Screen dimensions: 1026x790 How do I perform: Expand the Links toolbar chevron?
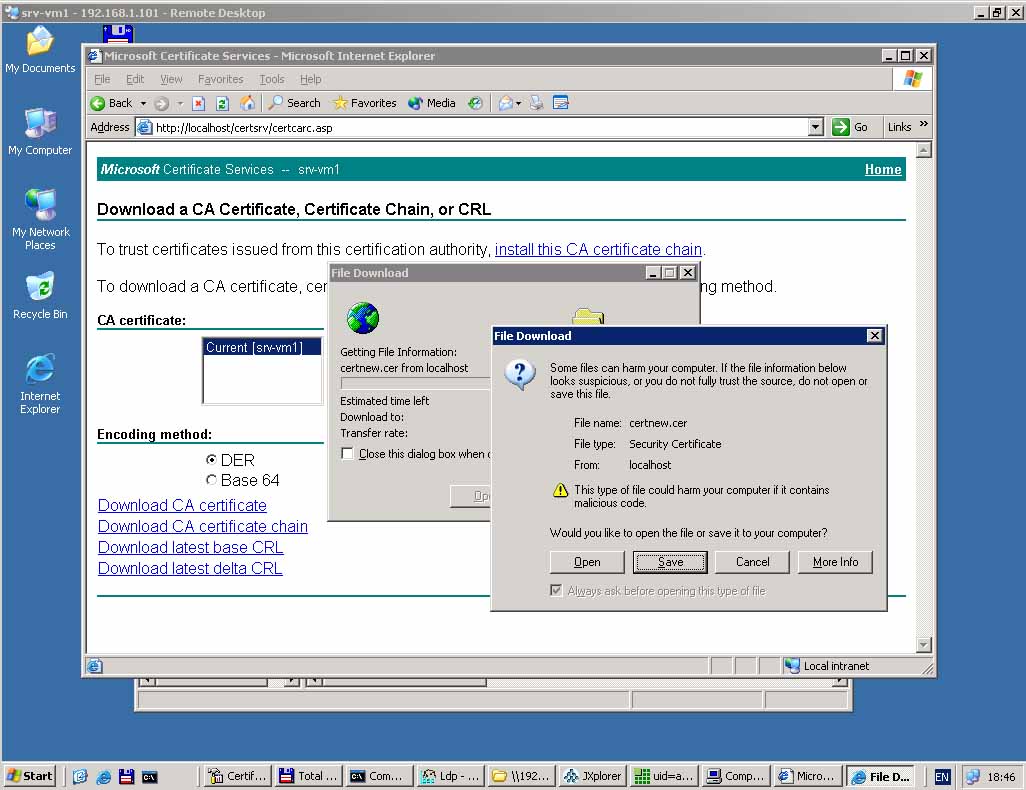tap(923, 124)
